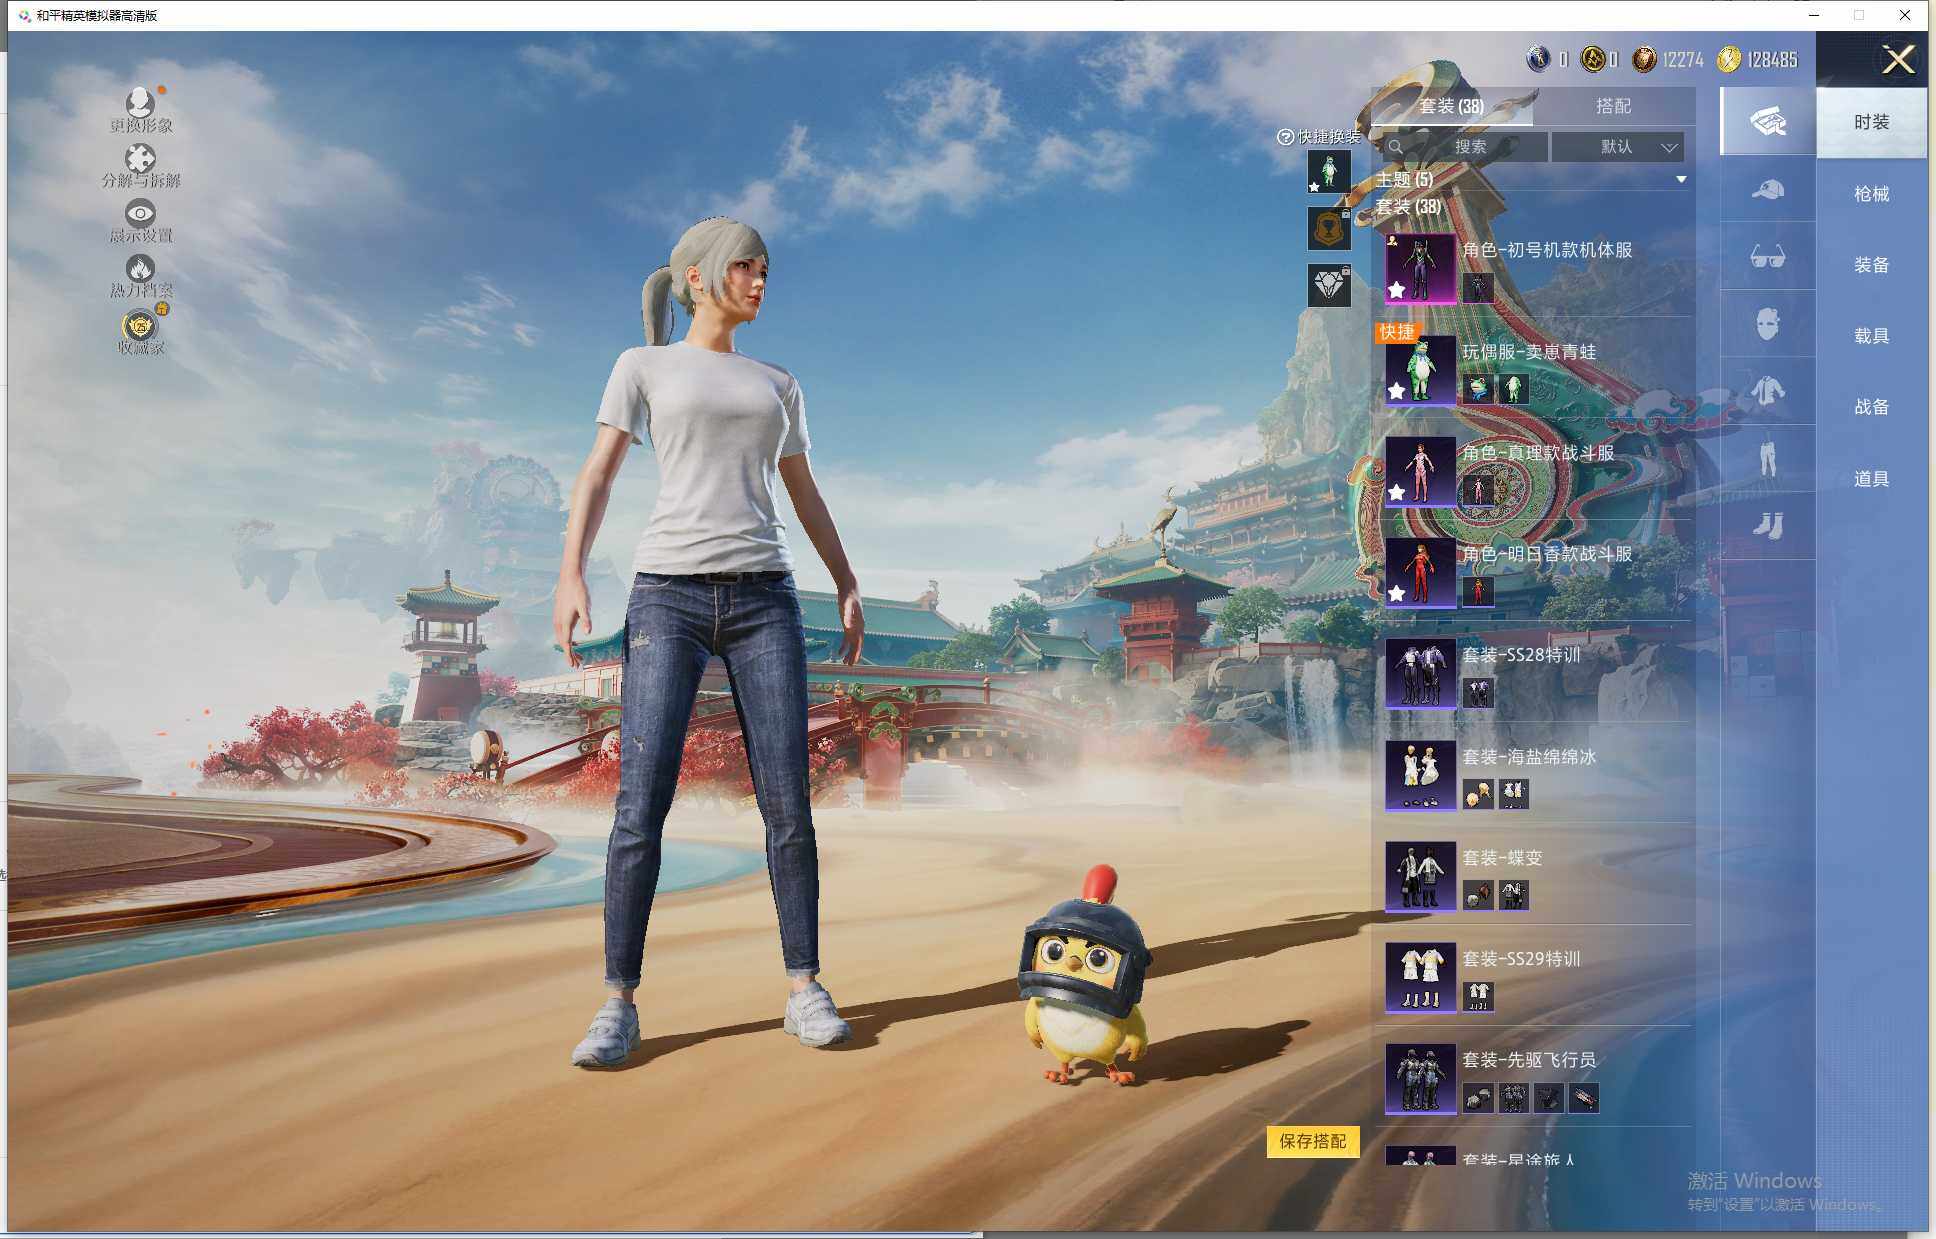This screenshot has height=1239, width=1936.
Task: Select the hat category icon
Action: [1767, 190]
